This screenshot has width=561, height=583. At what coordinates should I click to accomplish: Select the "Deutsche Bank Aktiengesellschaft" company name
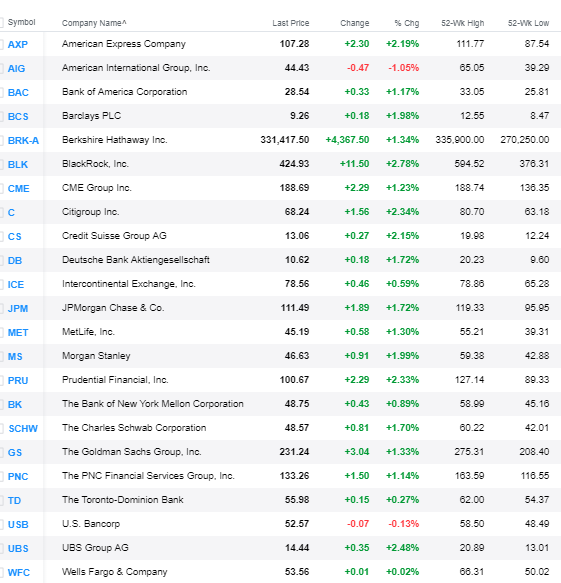pyautogui.click(x=136, y=260)
